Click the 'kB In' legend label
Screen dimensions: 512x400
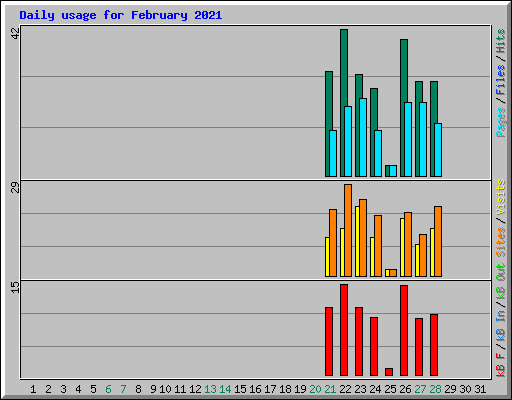pyautogui.click(x=501, y=325)
